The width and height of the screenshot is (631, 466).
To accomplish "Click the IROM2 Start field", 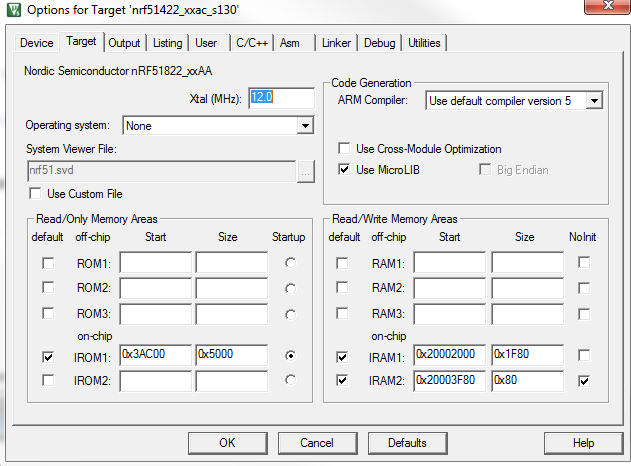I will click(x=155, y=381).
